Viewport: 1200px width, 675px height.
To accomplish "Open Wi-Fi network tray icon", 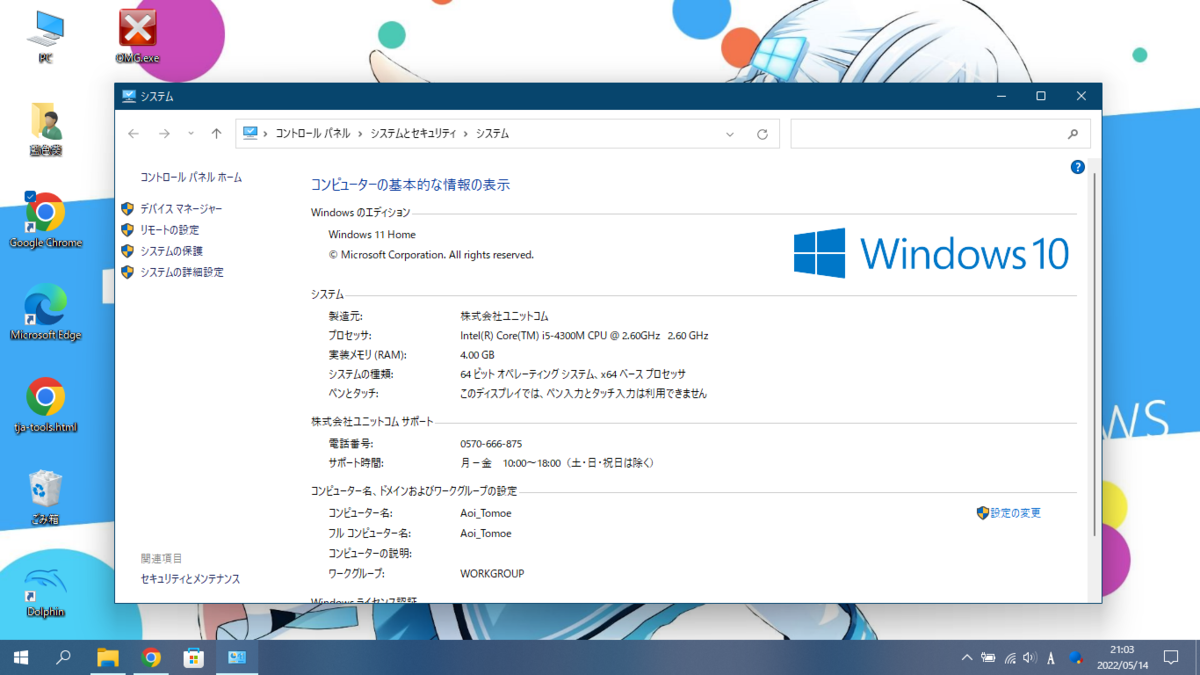I will (x=1009, y=658).
